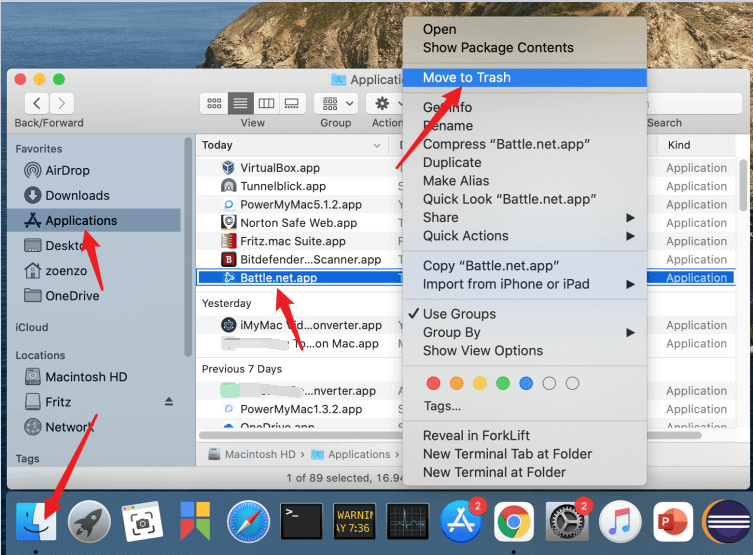Open Safari from the Dock
753x555 pixels.
pyautogui.click(x=248, y=521)
